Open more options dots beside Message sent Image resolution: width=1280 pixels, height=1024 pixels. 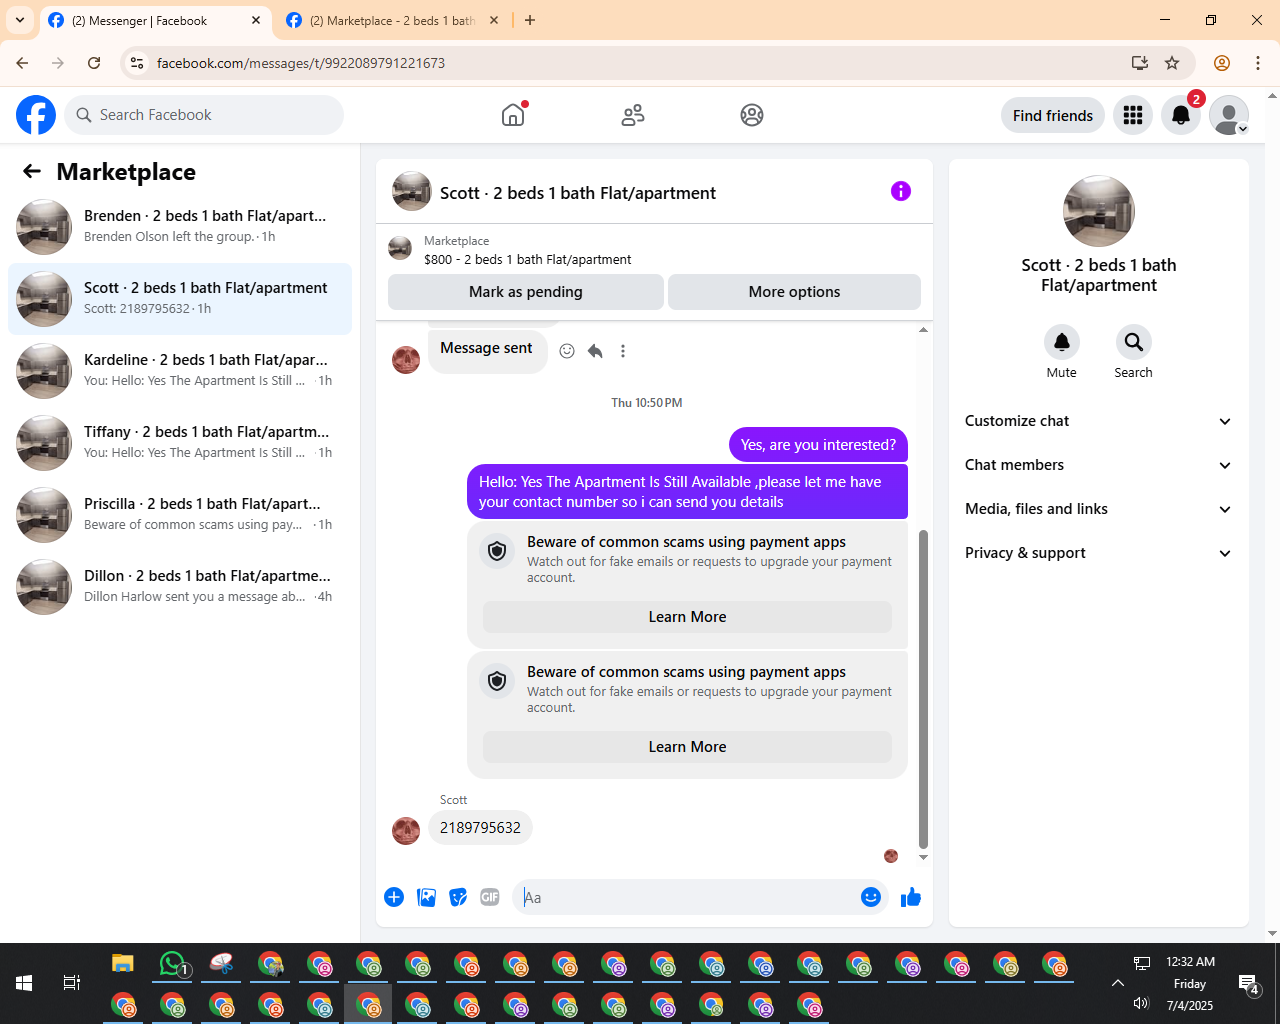[x=623, y=351]
